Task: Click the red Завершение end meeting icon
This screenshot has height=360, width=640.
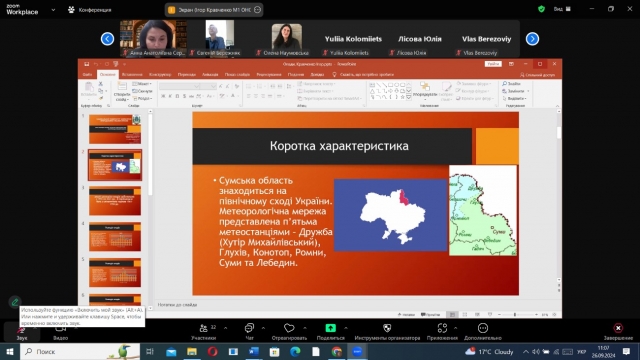Action: click(618, 328)
